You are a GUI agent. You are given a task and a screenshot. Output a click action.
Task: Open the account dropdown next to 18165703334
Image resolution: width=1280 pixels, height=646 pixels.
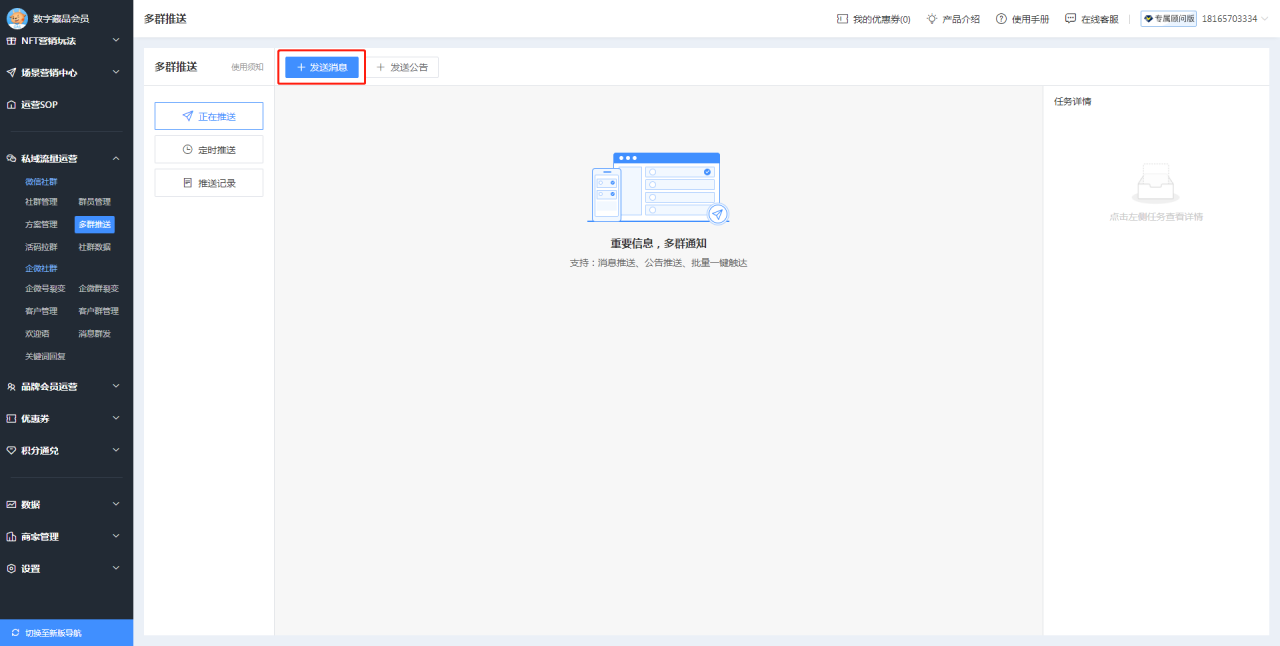point(1263,18)
